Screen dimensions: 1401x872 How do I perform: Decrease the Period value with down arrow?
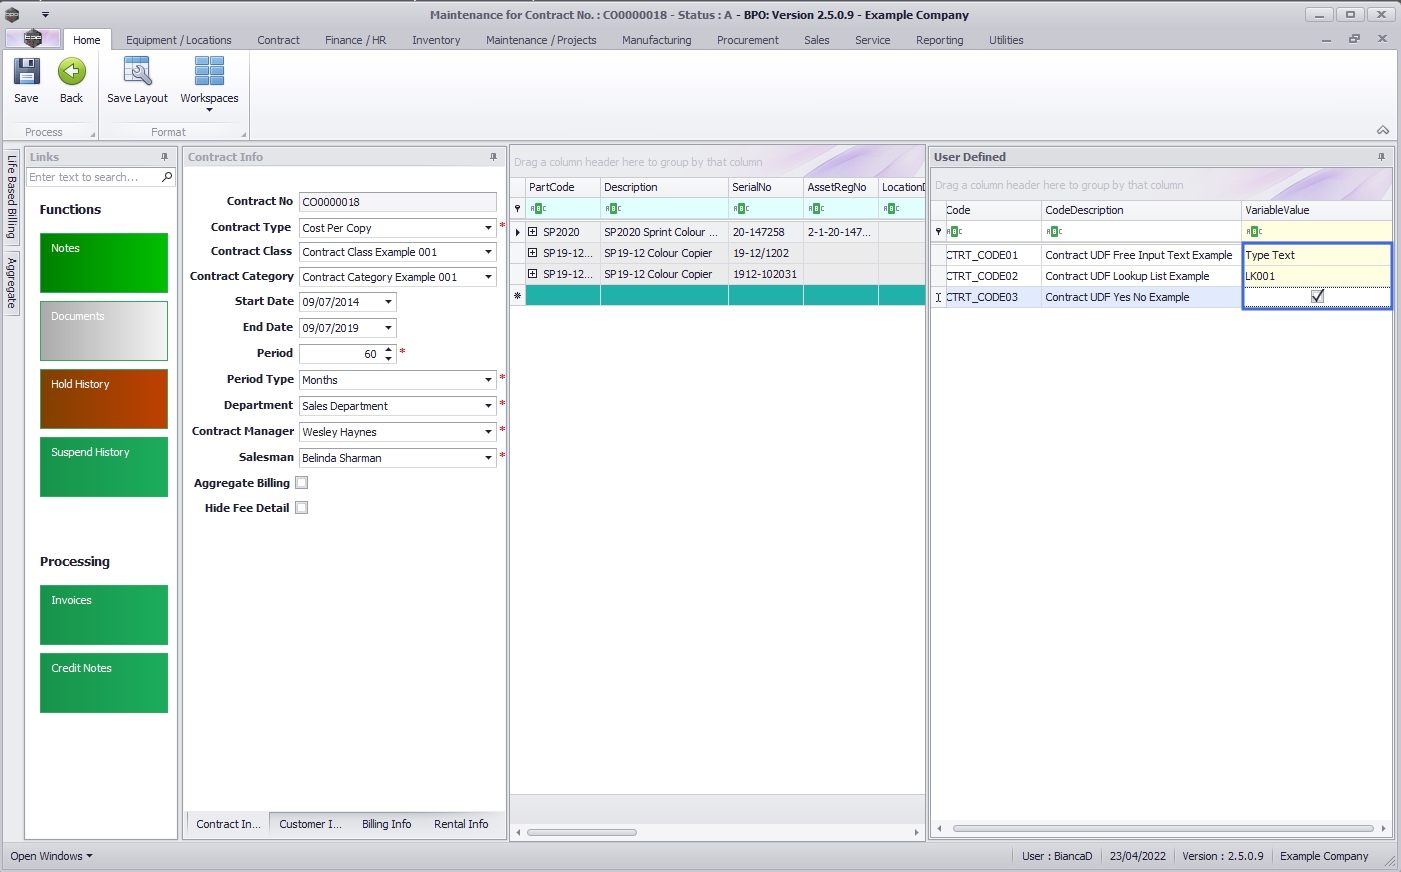[389, 358]
